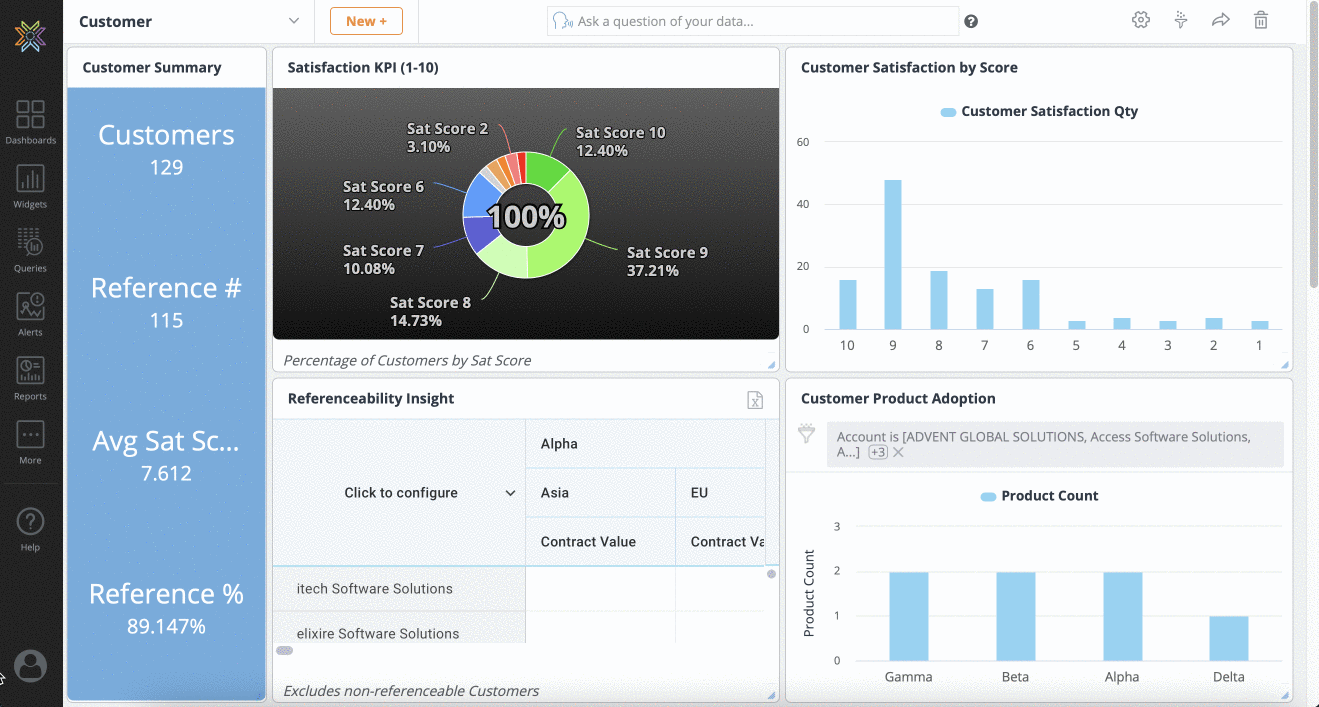
Task: Open the More menu in sidebar
Action: pos(30,441)
